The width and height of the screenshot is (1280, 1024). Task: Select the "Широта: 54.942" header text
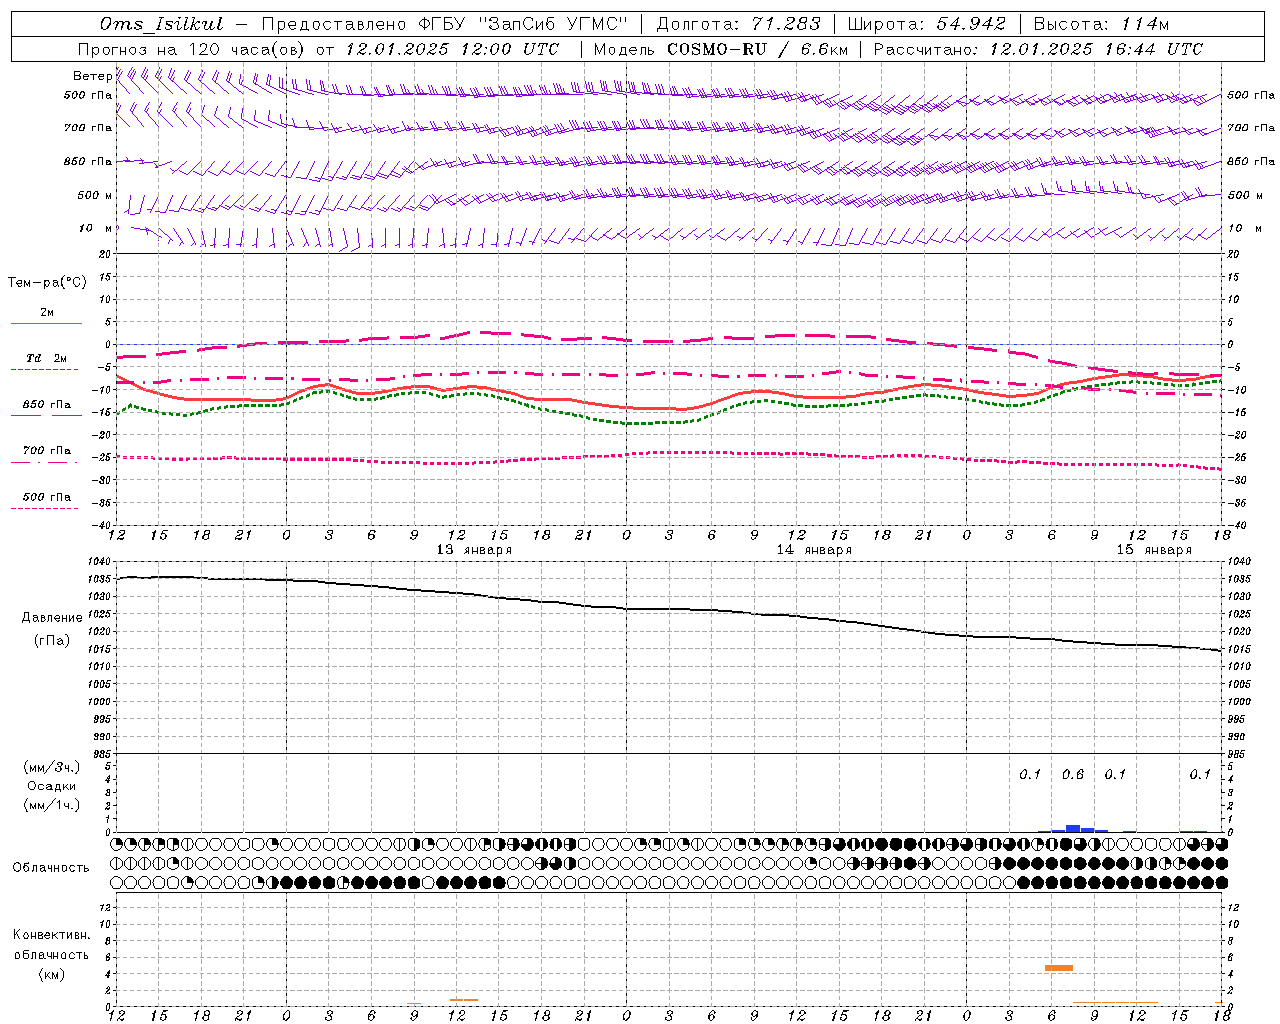[926, 24]
